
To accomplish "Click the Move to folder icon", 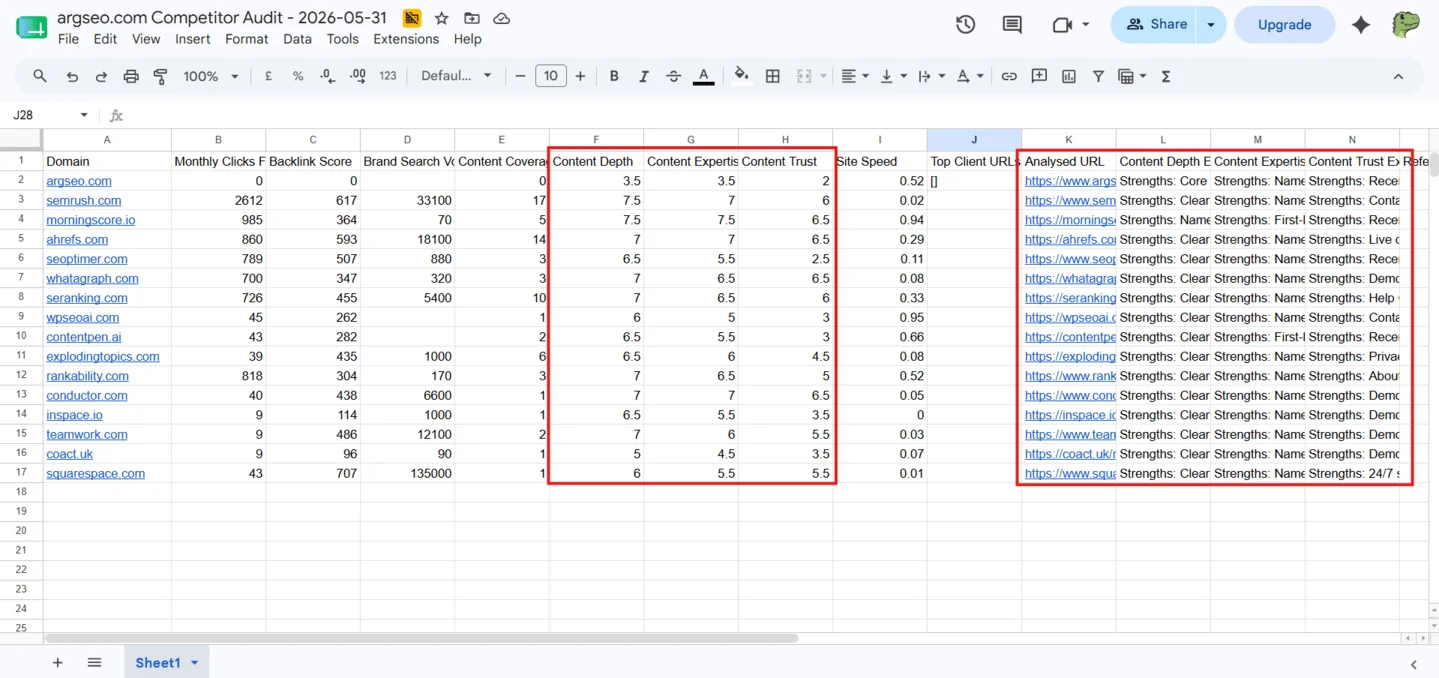I will click(x=472, y=18).
